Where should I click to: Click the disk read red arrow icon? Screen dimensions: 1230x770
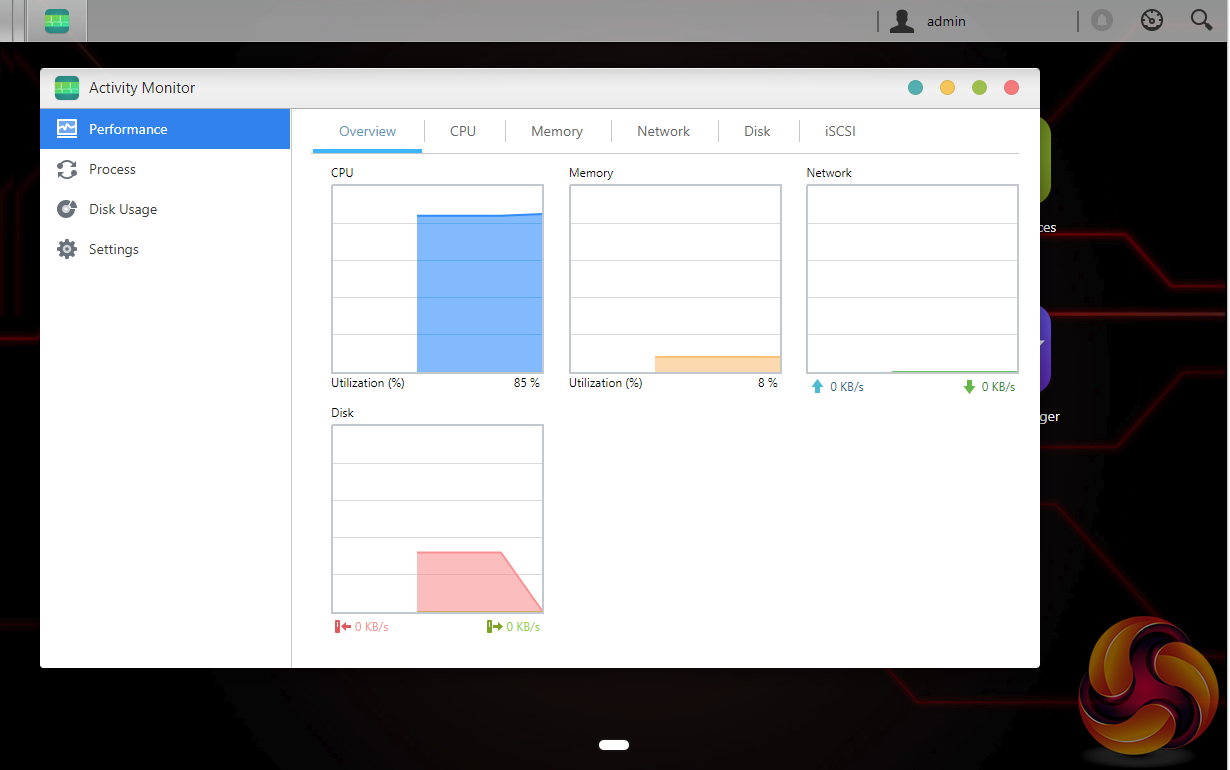[x=342, y=627]
